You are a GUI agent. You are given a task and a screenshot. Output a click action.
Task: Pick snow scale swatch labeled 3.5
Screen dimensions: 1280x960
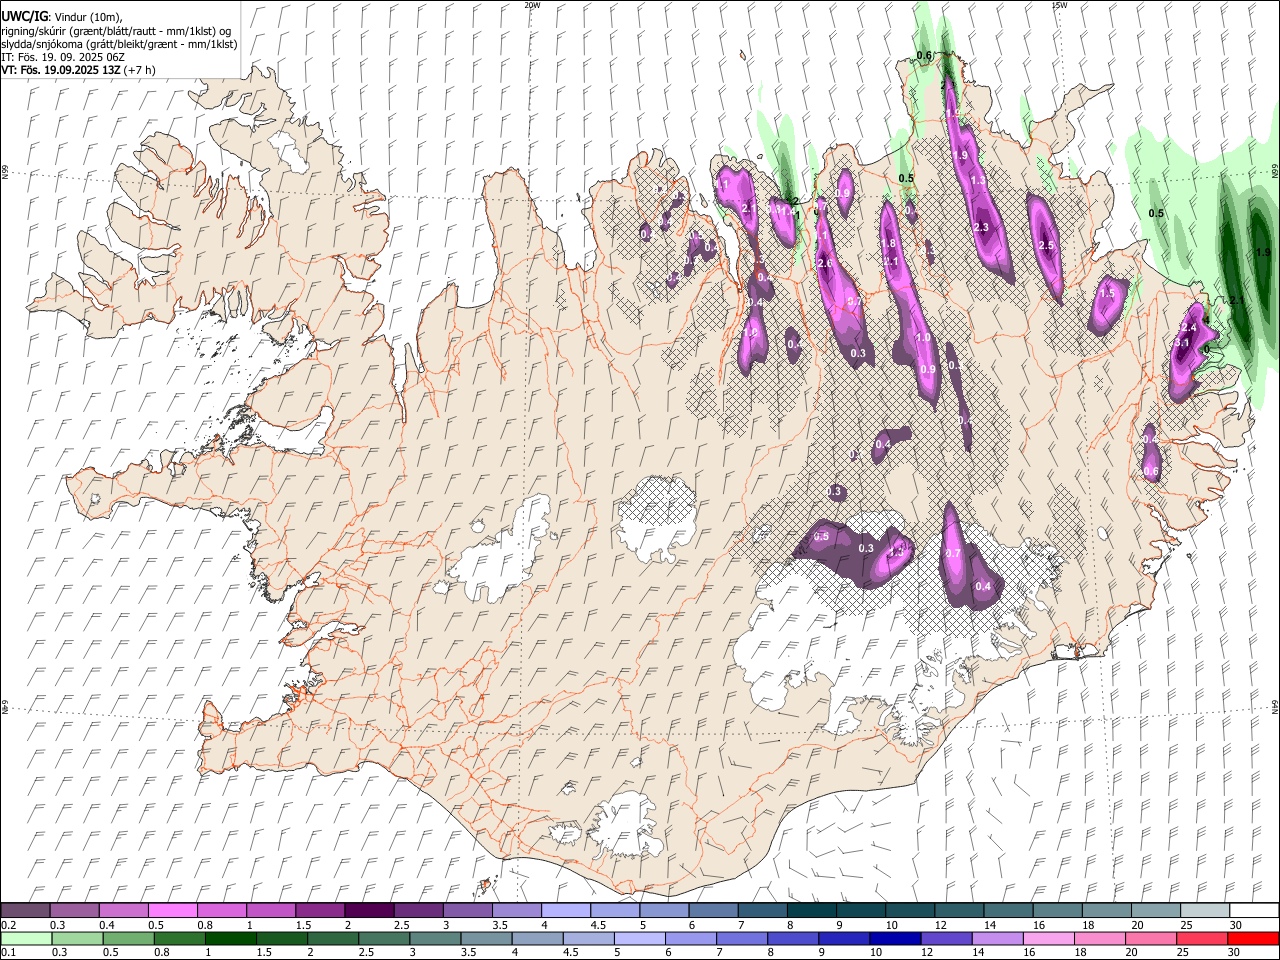coord(516,910)
